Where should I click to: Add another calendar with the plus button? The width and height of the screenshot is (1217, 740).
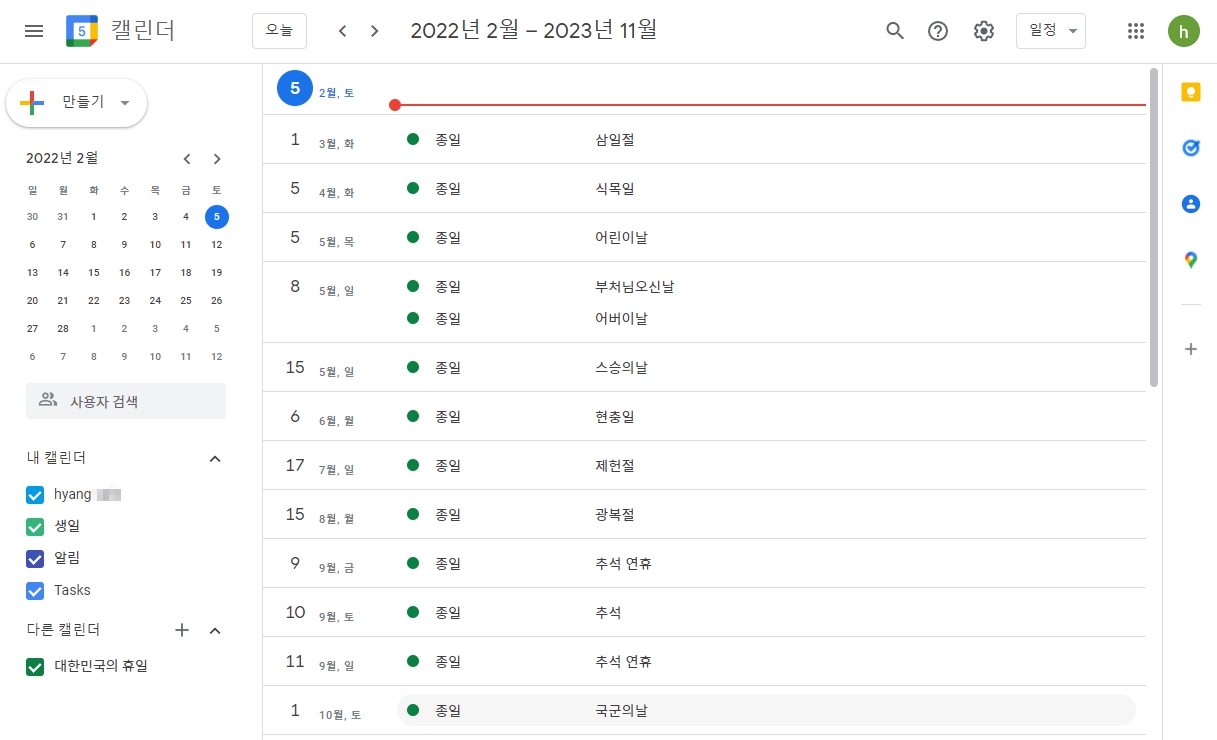[181, 630]
